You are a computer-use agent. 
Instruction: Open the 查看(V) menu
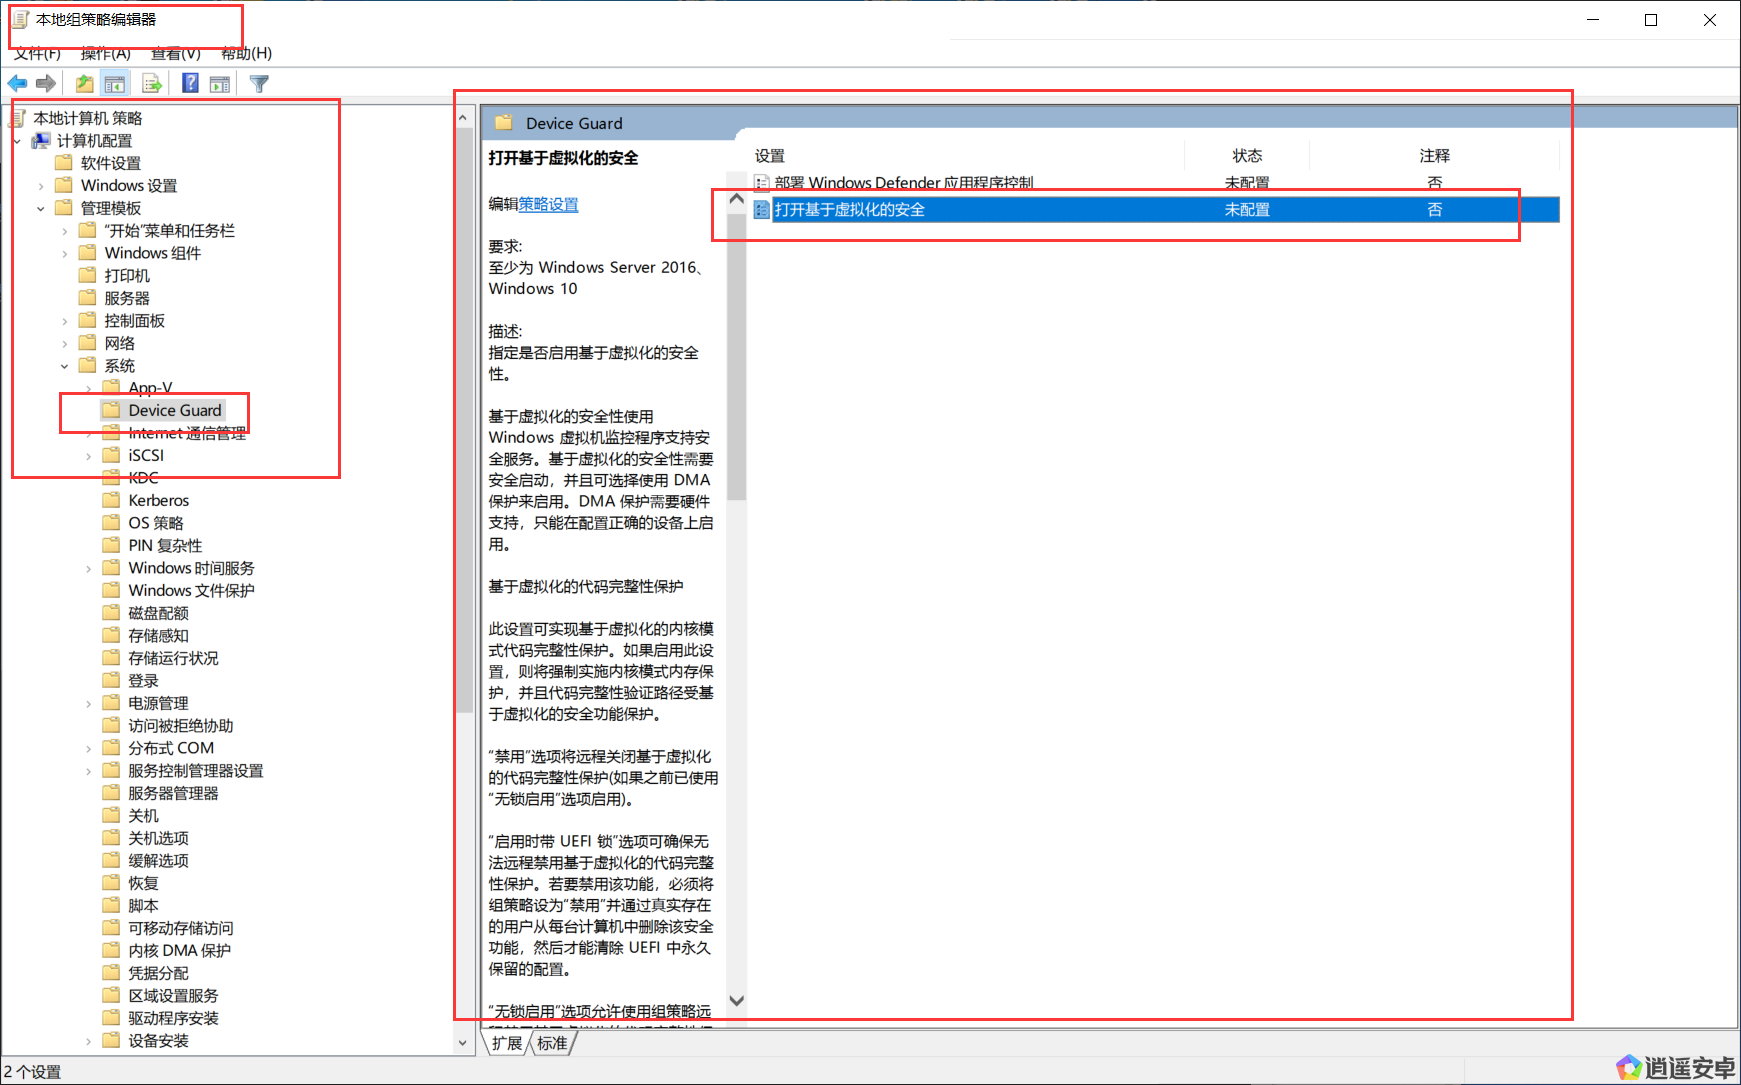point(176,53)
